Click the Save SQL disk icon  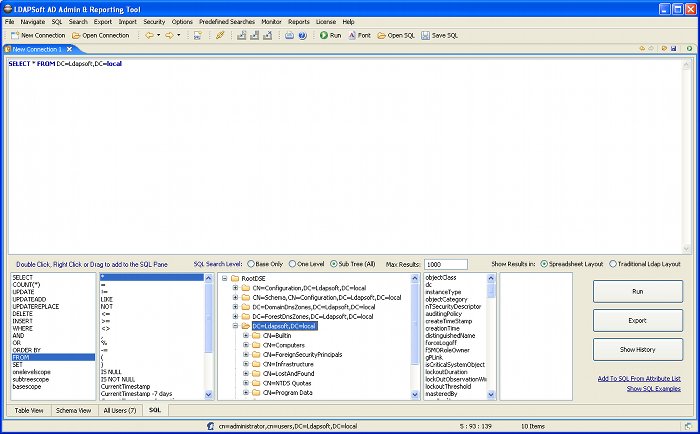(x=427, y=35)
